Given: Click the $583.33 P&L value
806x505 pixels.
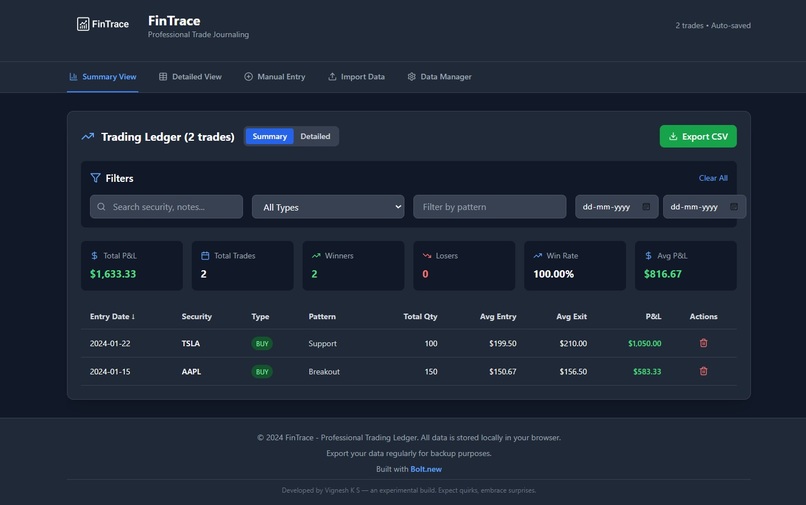Looking at the screenshot, I should point(647,371).
